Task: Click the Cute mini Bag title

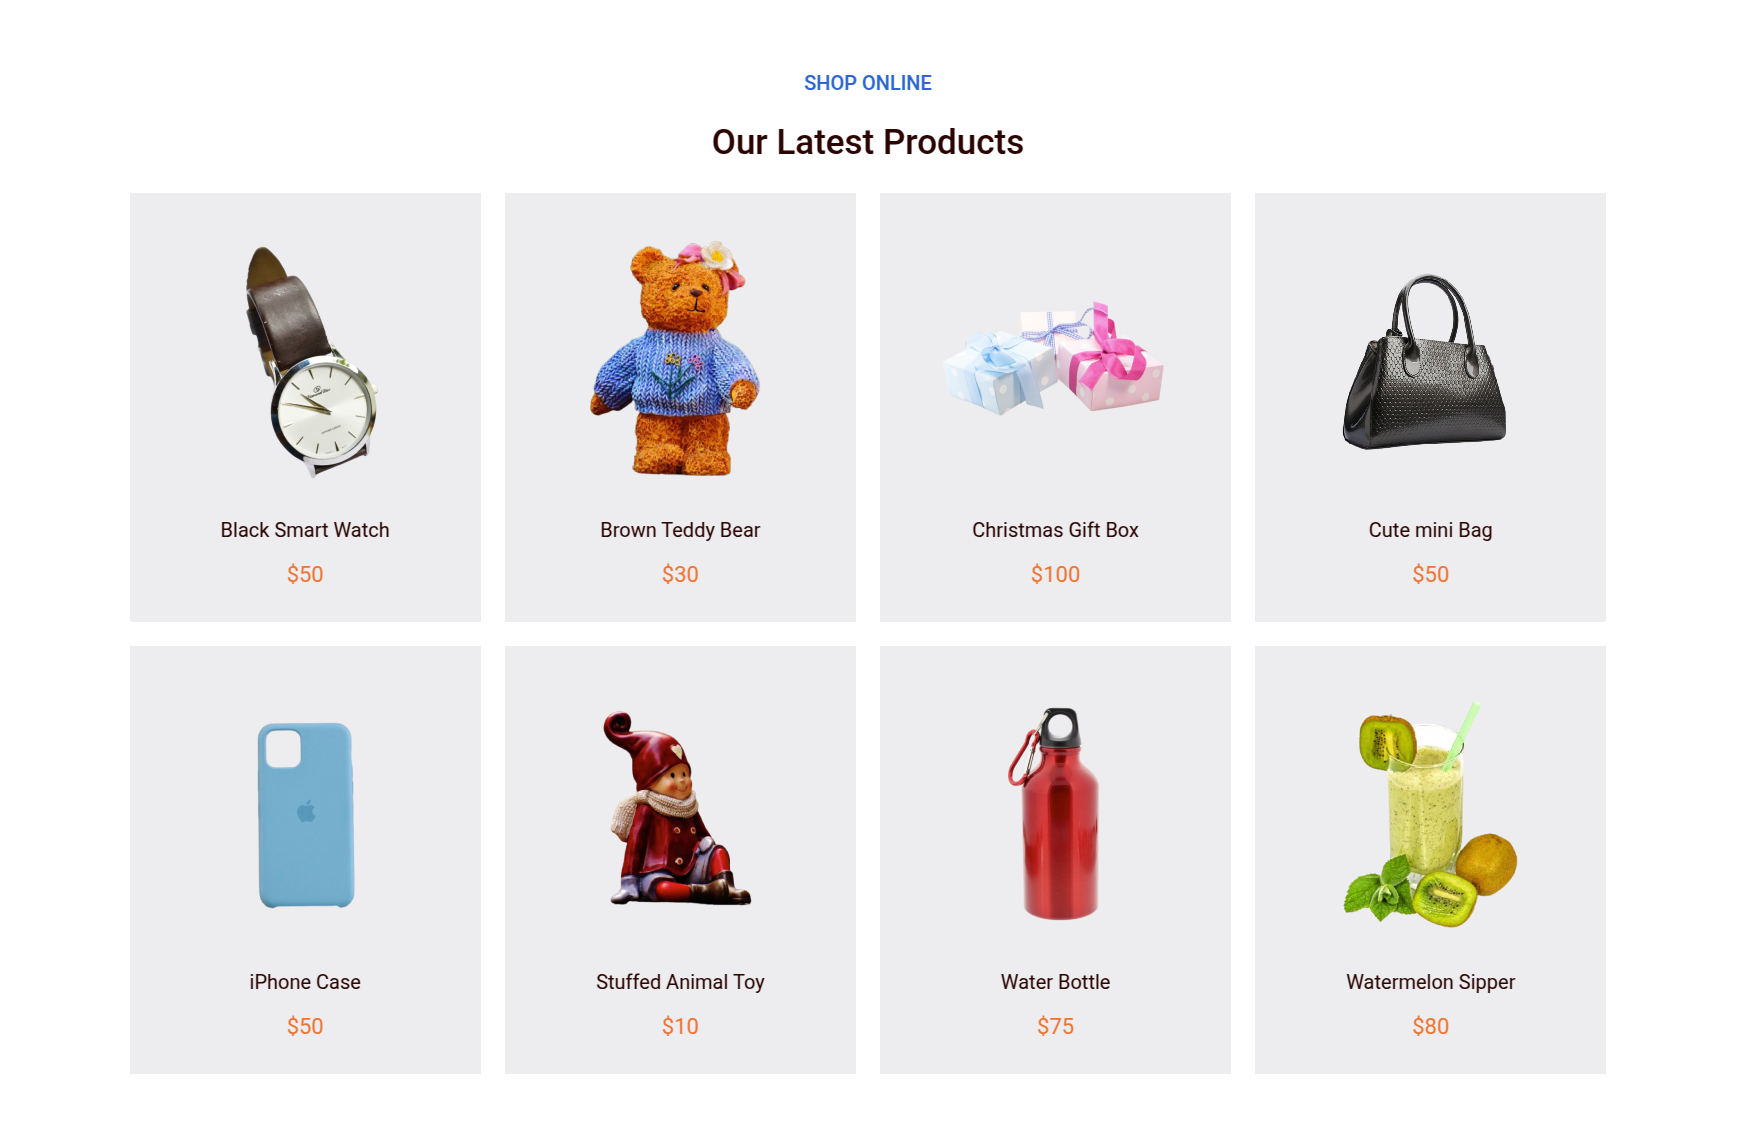Action: pos(1430,530)
